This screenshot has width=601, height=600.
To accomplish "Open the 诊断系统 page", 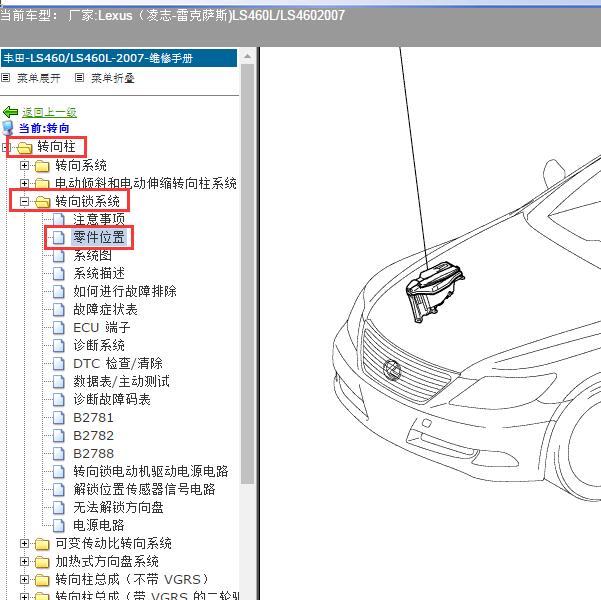I will pyautogui.click(x=99, y=345).
